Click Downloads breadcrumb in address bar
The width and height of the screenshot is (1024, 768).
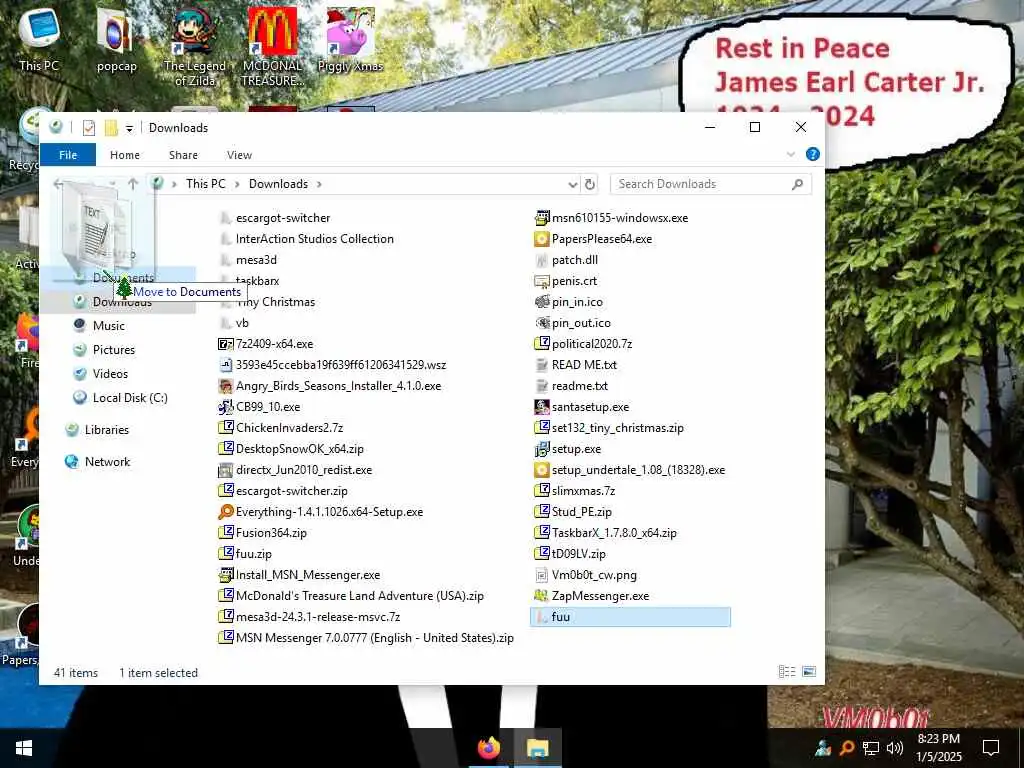[278, 184]
